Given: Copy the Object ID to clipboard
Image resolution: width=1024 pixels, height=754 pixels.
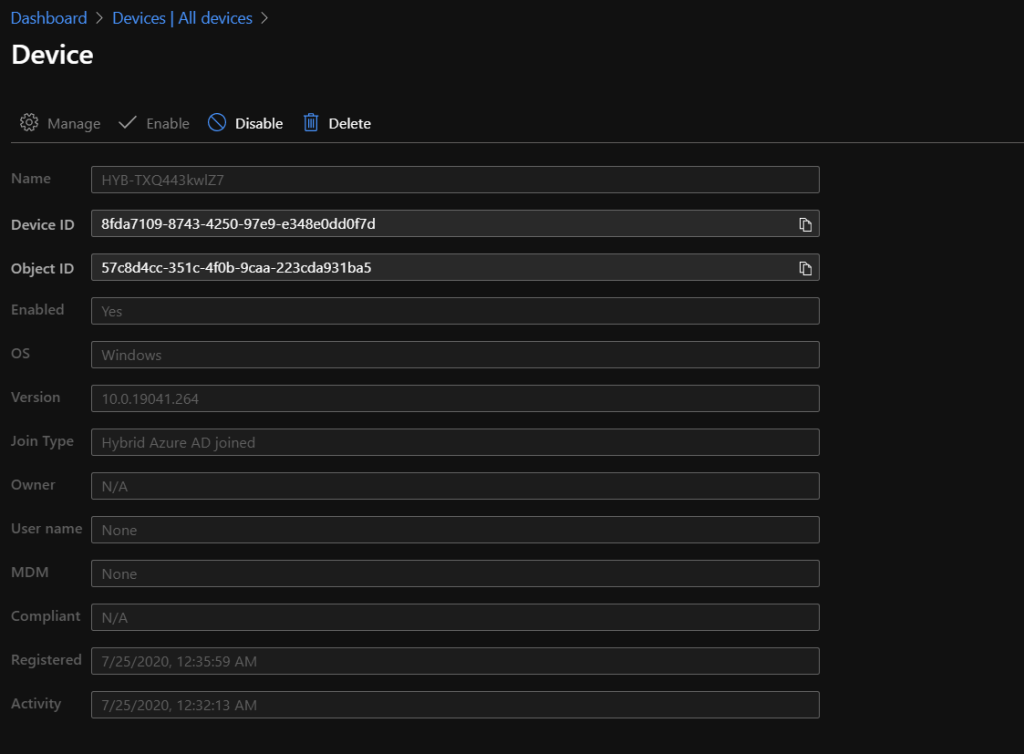Looking at the screenshot, I should pos(805,268).
